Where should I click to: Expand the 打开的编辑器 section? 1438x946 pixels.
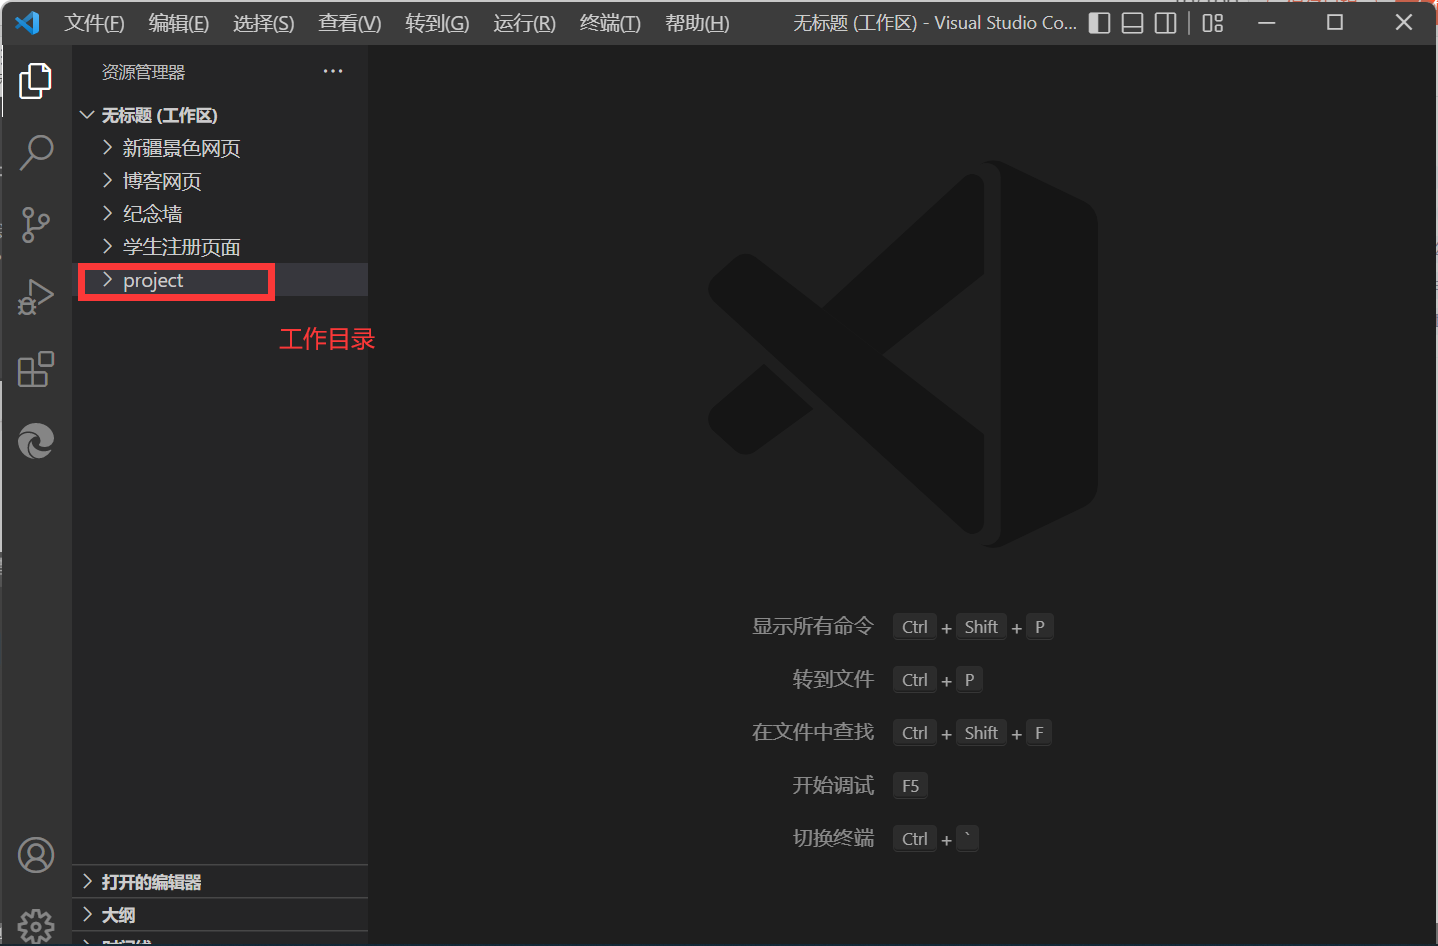click(220, 882)
